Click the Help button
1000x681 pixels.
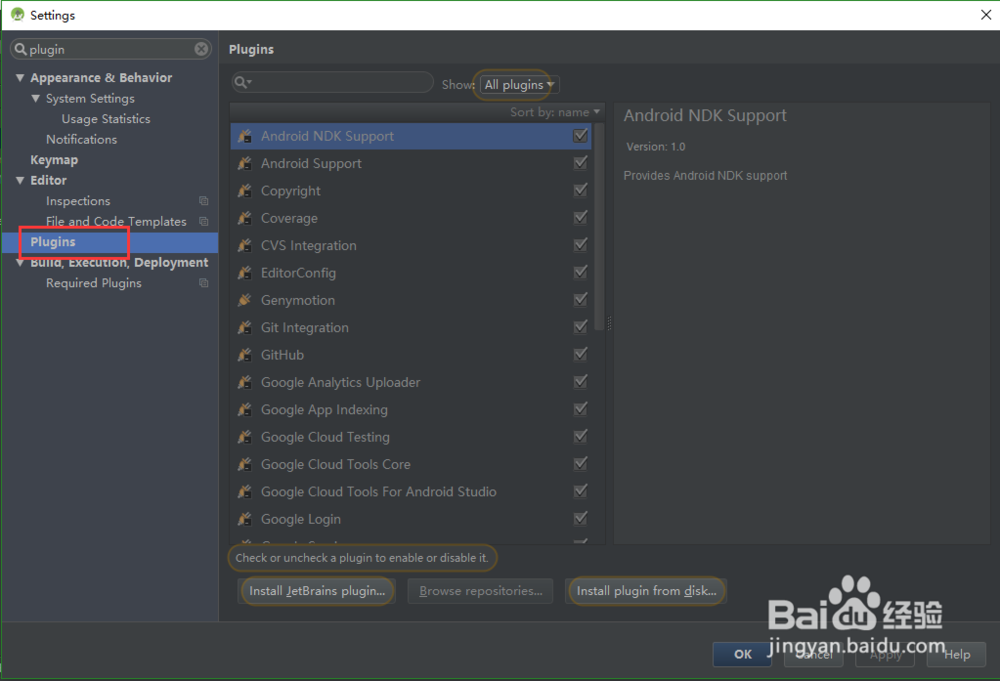957,654
